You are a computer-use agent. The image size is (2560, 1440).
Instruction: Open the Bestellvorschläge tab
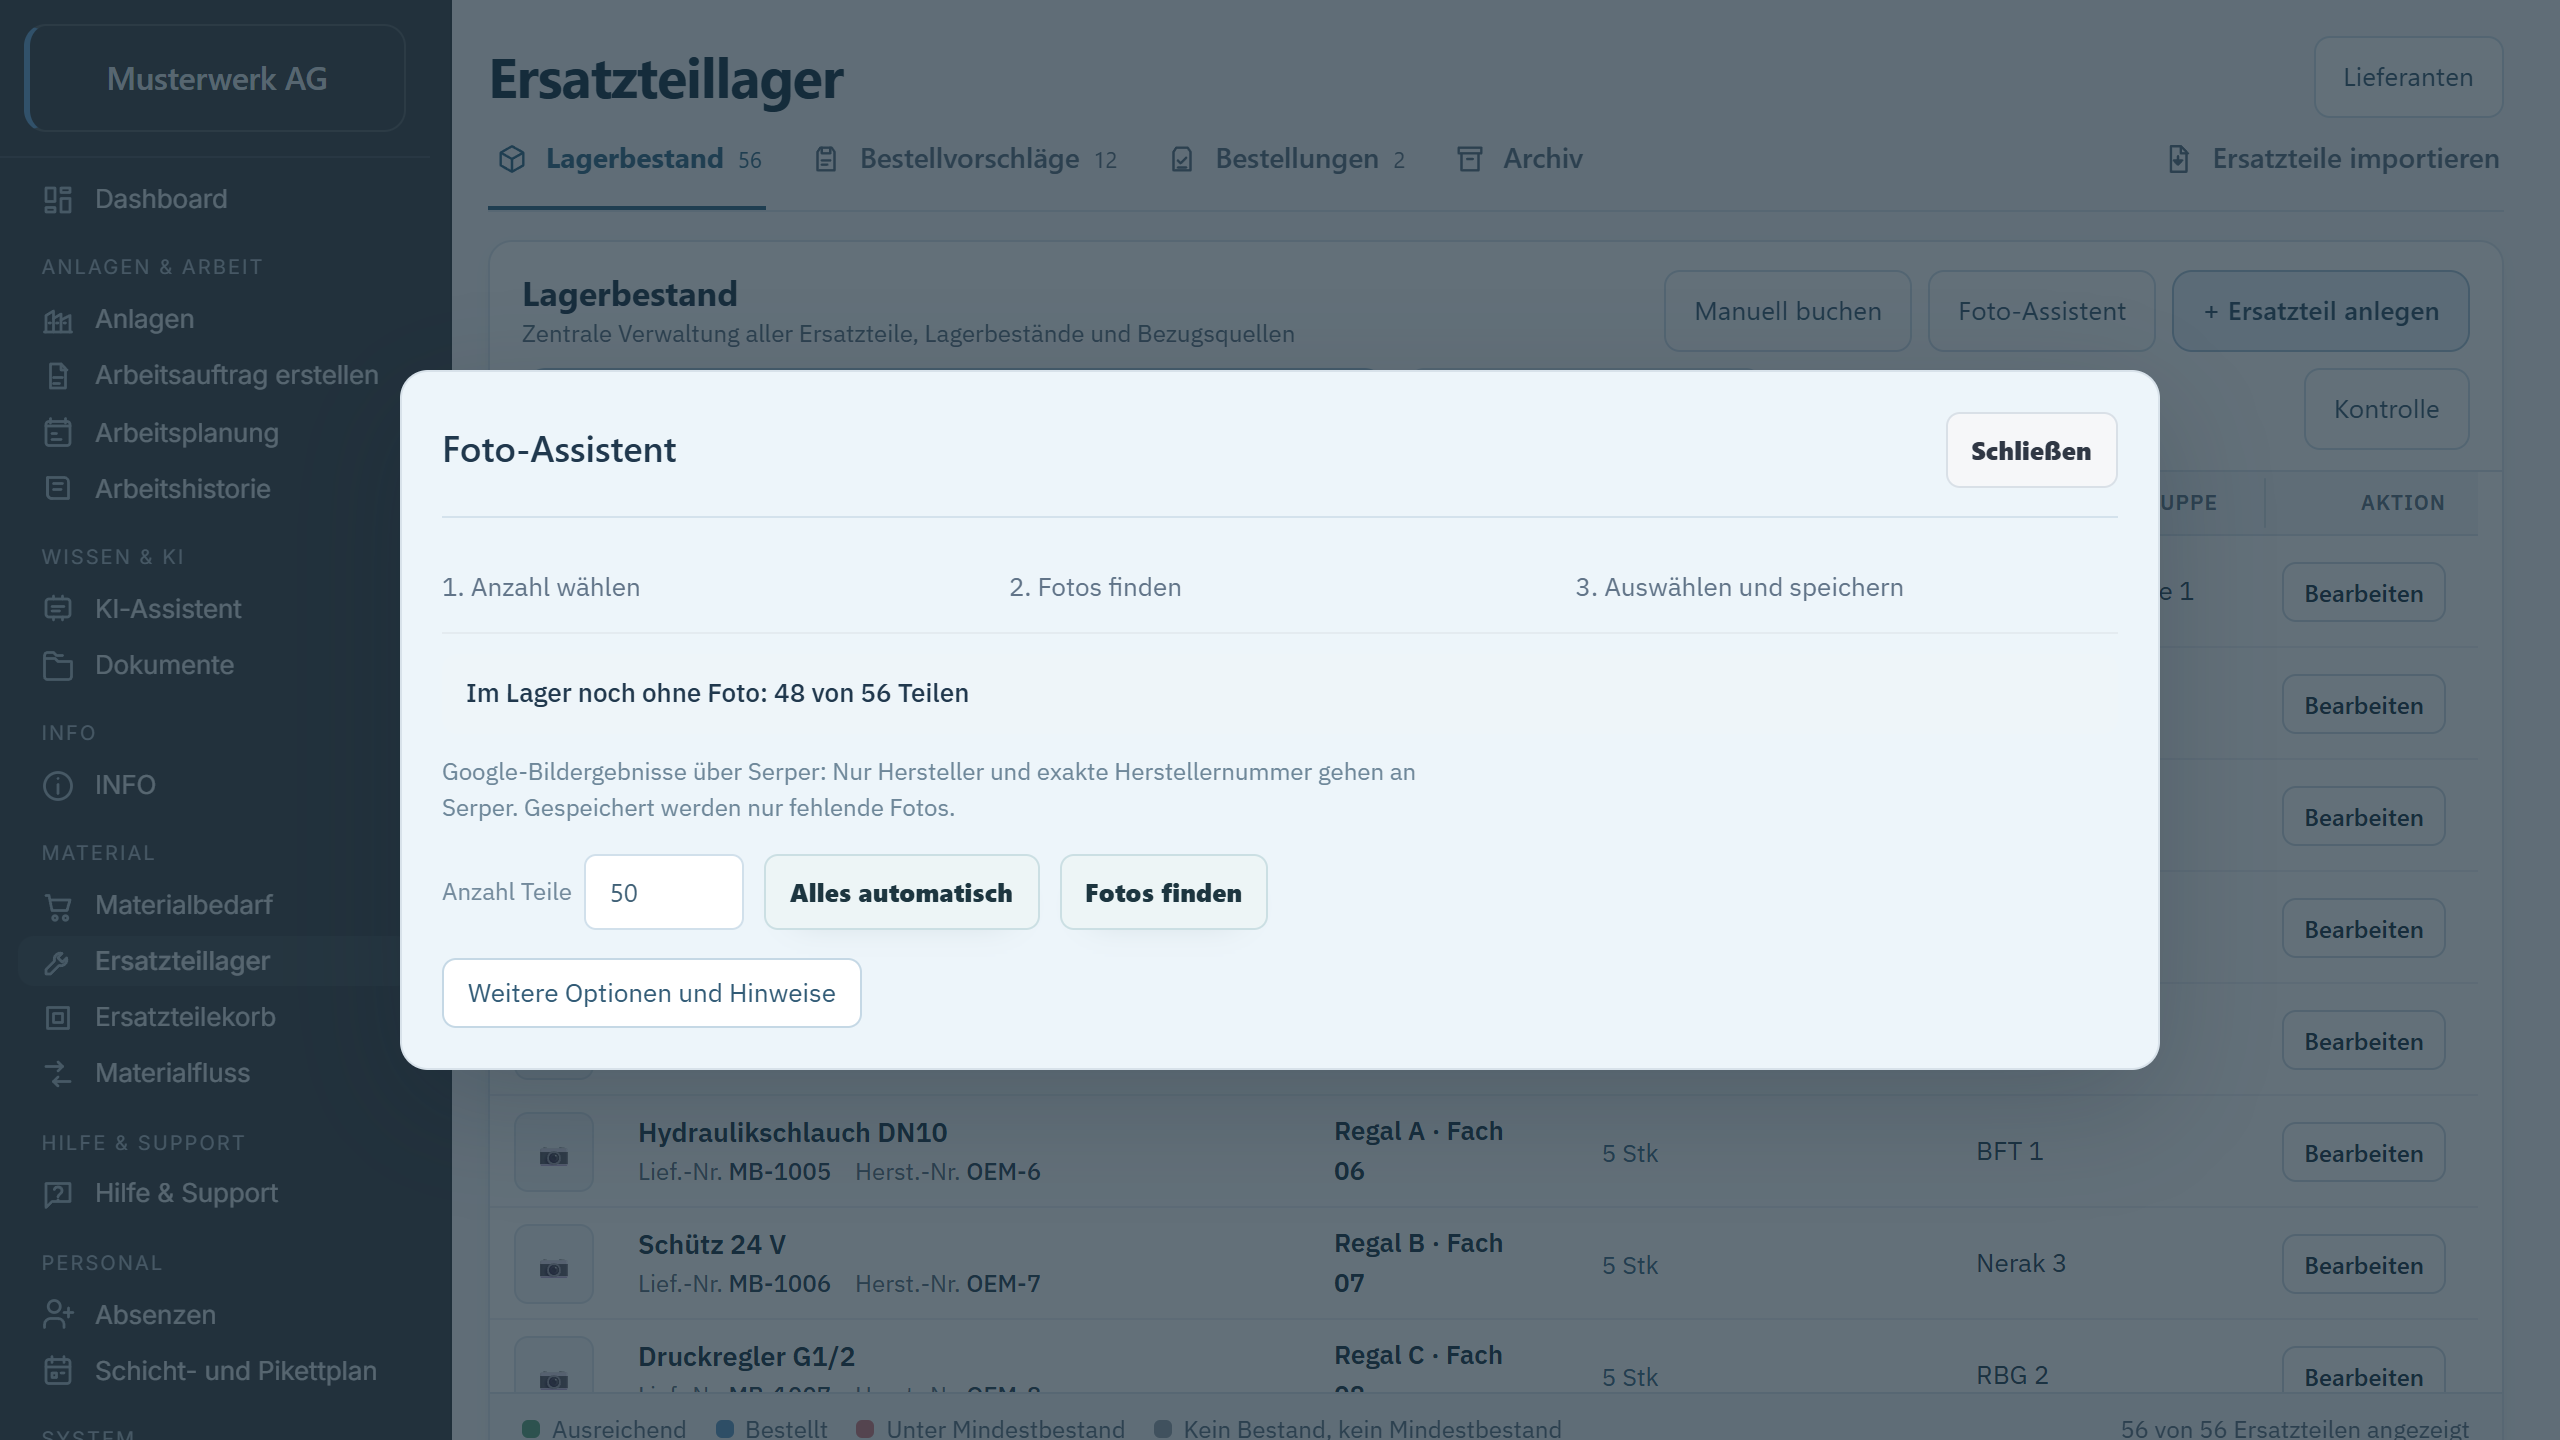coord(966,159)
